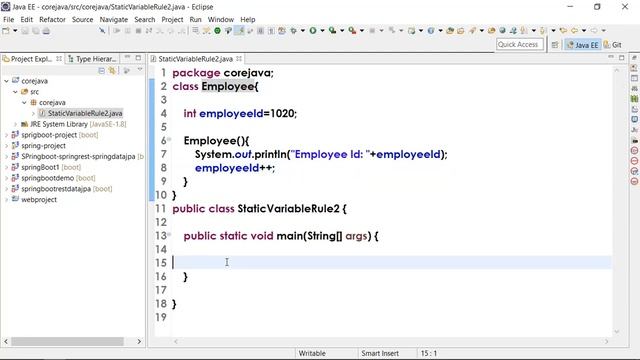The width and height of the screenshot is (640, 360).
Task: Collapse the src folder node
Action: pos(16,92)
